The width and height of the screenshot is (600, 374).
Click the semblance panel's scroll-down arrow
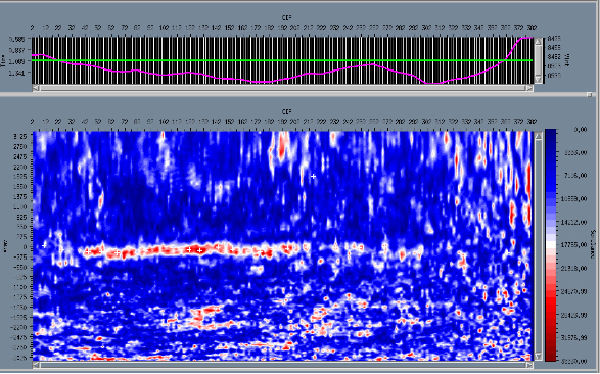tap(538, 357)
